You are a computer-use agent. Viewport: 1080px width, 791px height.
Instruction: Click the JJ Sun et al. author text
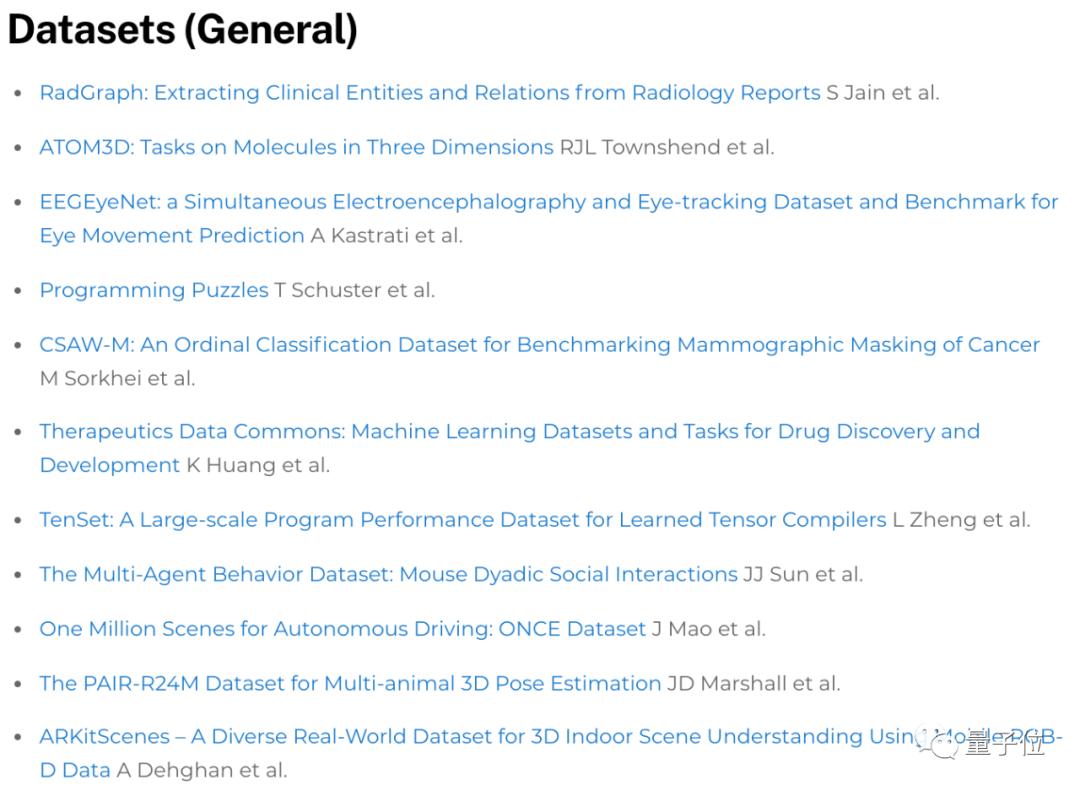point(803,574)
